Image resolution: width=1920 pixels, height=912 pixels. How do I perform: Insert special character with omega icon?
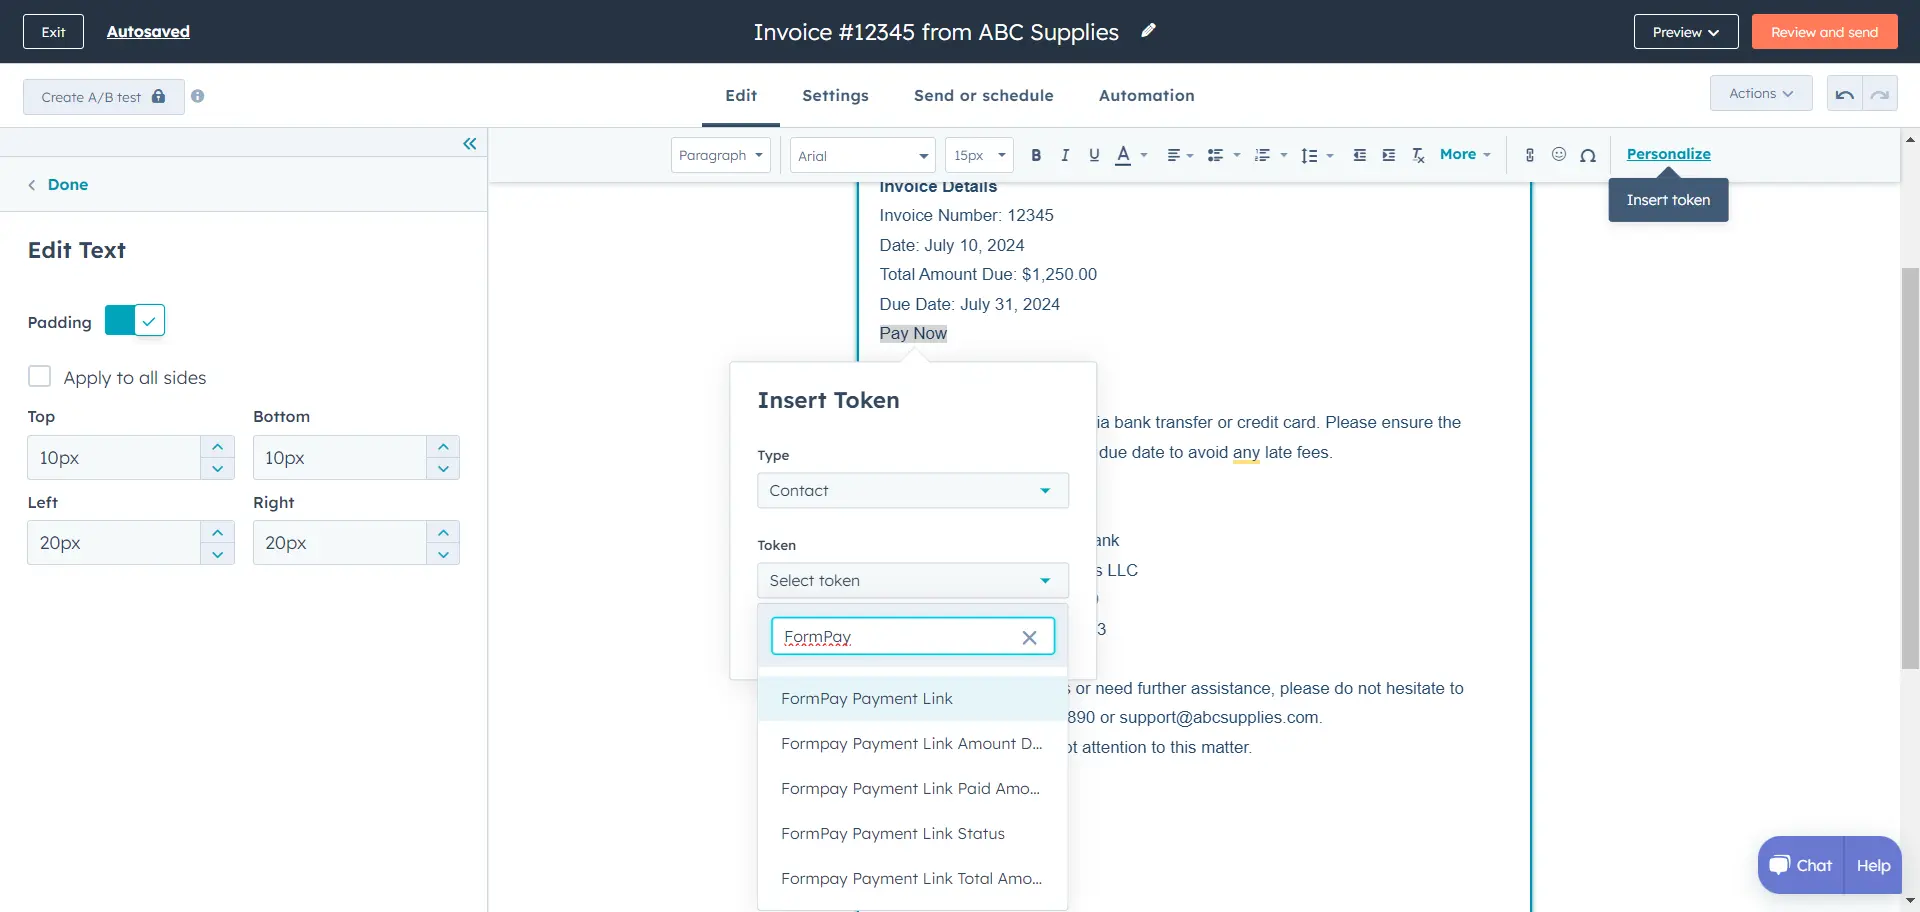tap(1587, 155)
